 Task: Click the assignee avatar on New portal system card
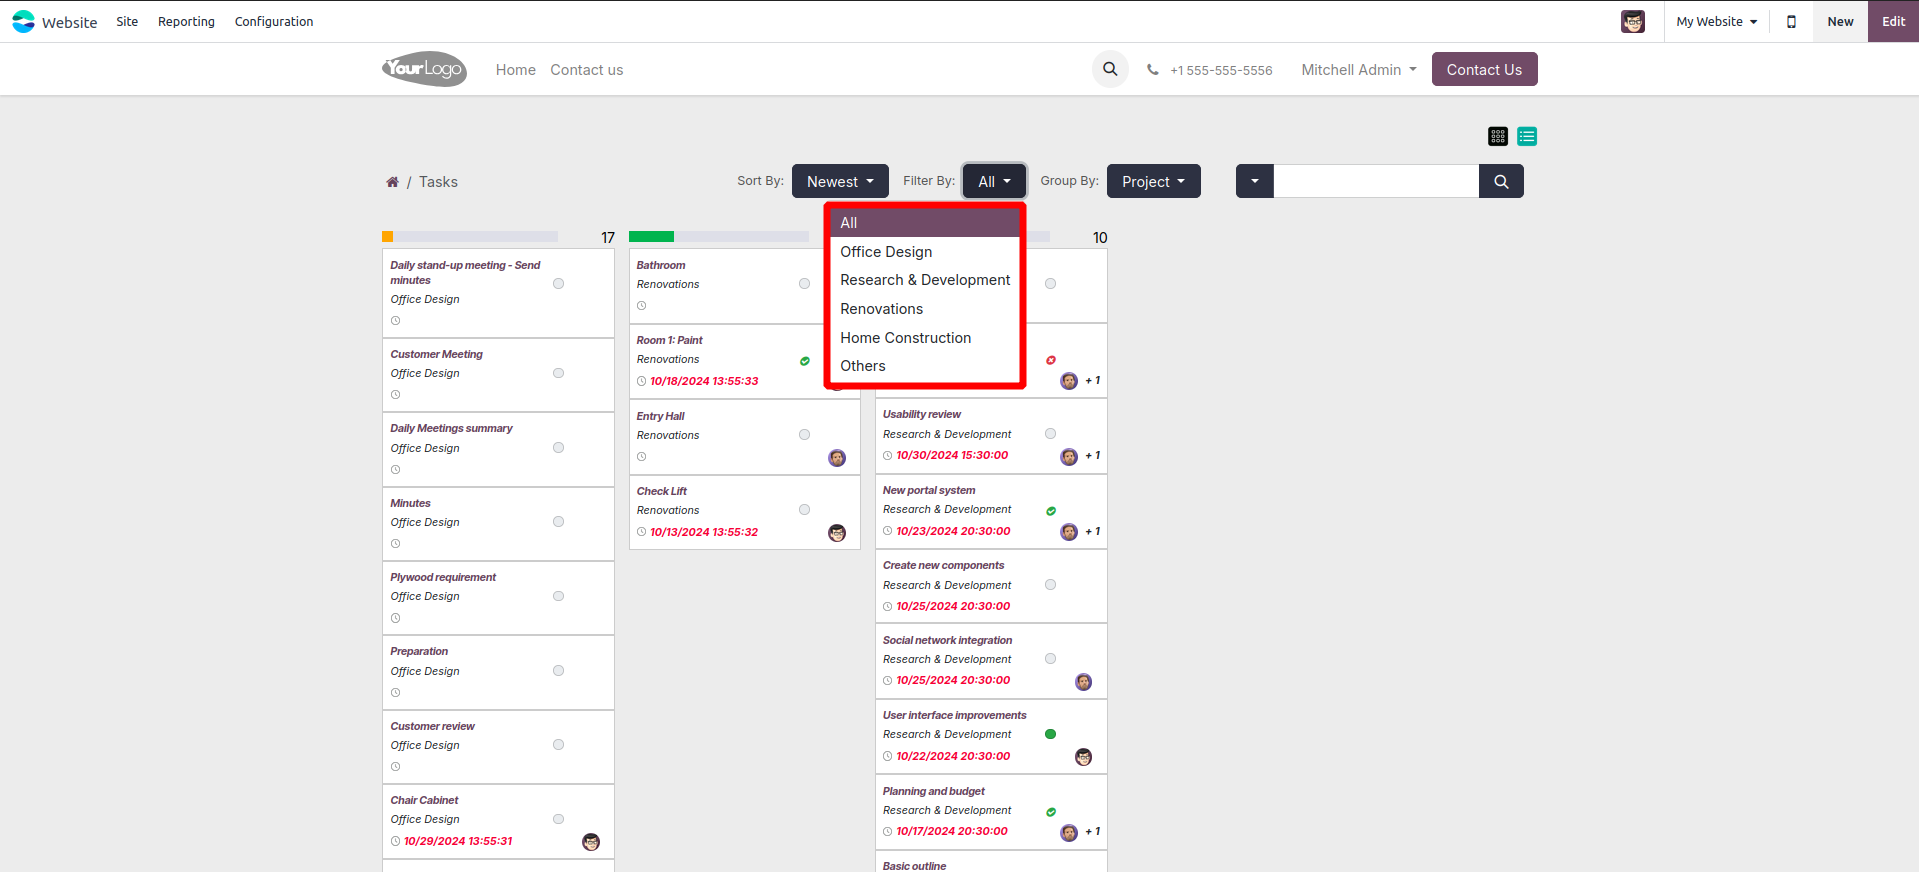[1069, 532]
